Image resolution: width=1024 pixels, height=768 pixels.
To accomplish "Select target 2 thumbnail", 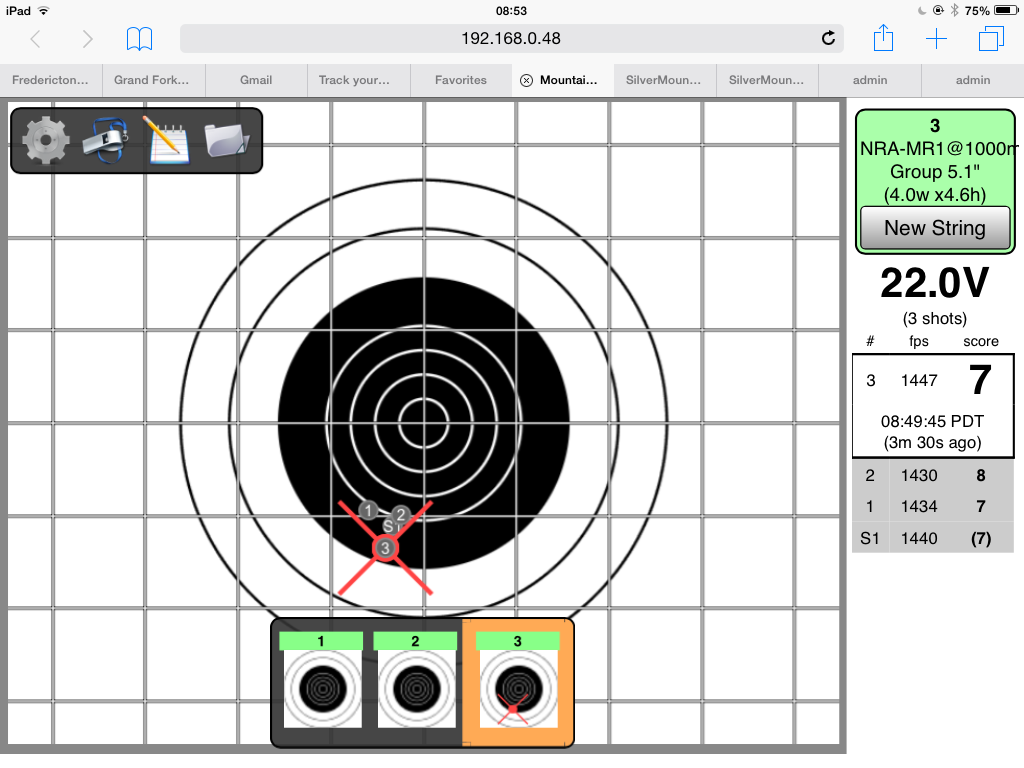I will click(415, 682).
